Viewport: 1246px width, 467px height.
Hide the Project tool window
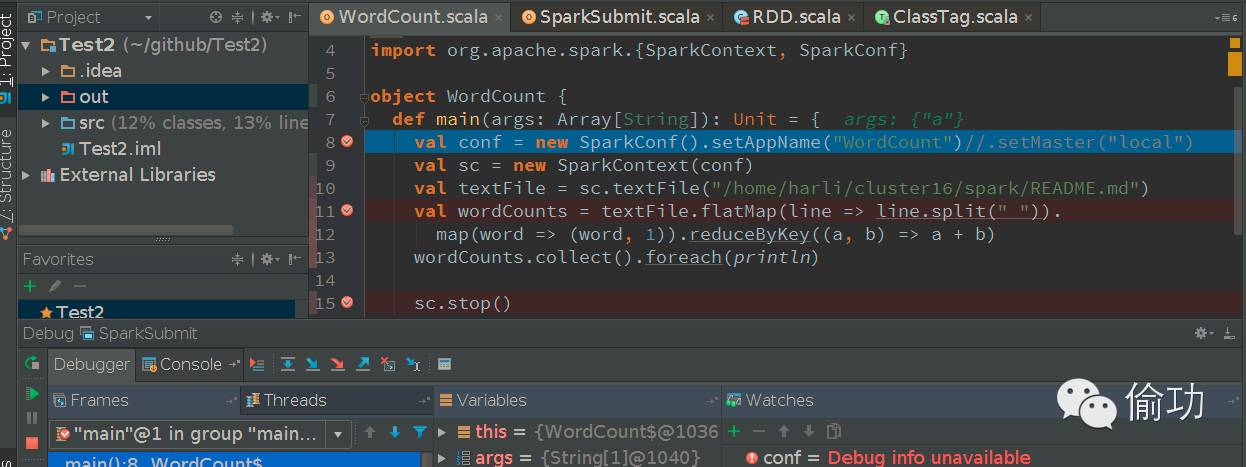296,17
